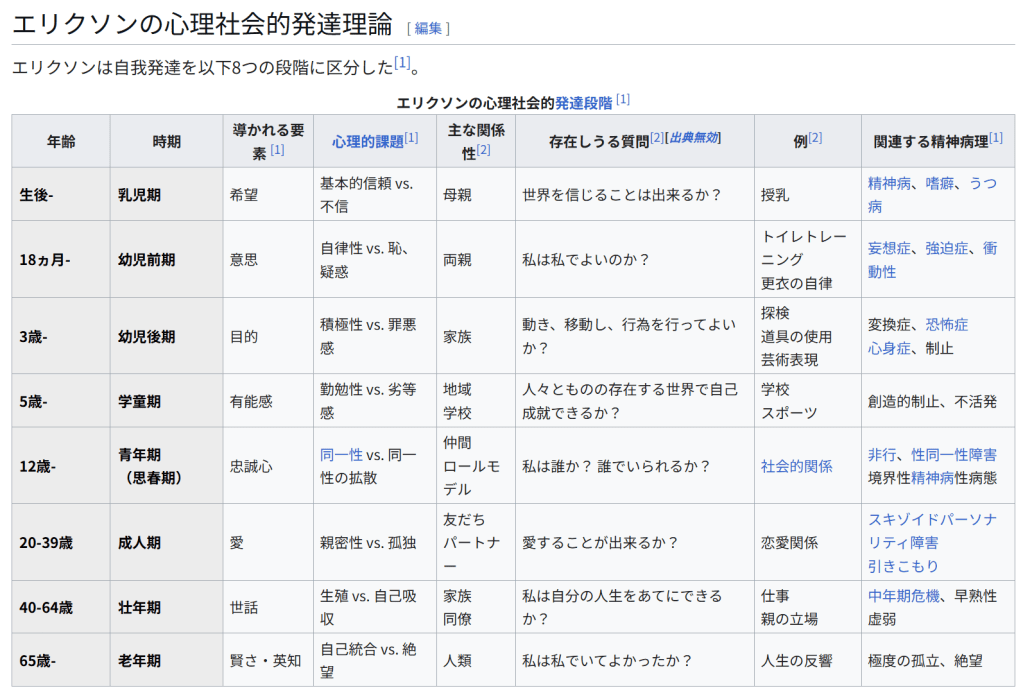Click the 心身症 link
The image size is (1023, 693).
pos(889,348)
